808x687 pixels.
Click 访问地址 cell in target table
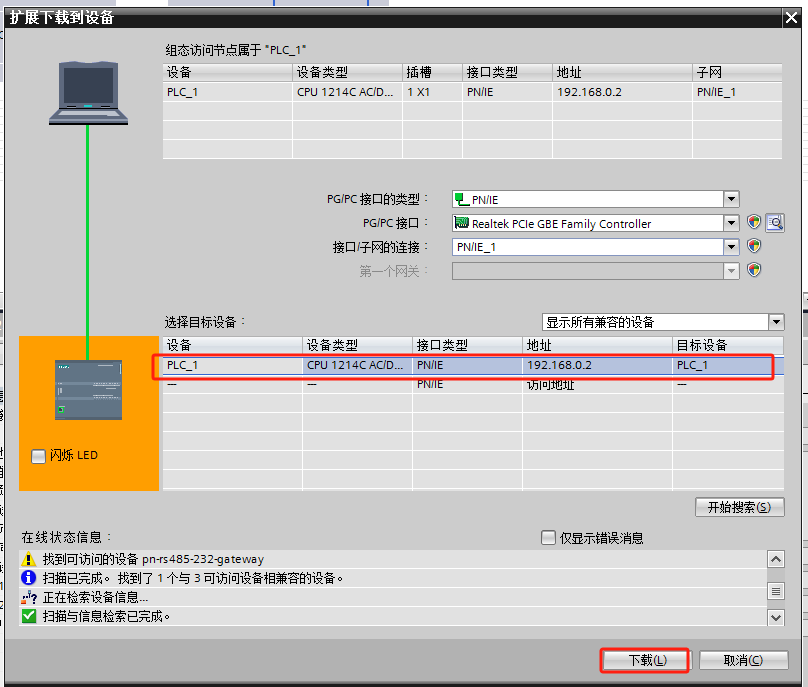pos(550,384)
